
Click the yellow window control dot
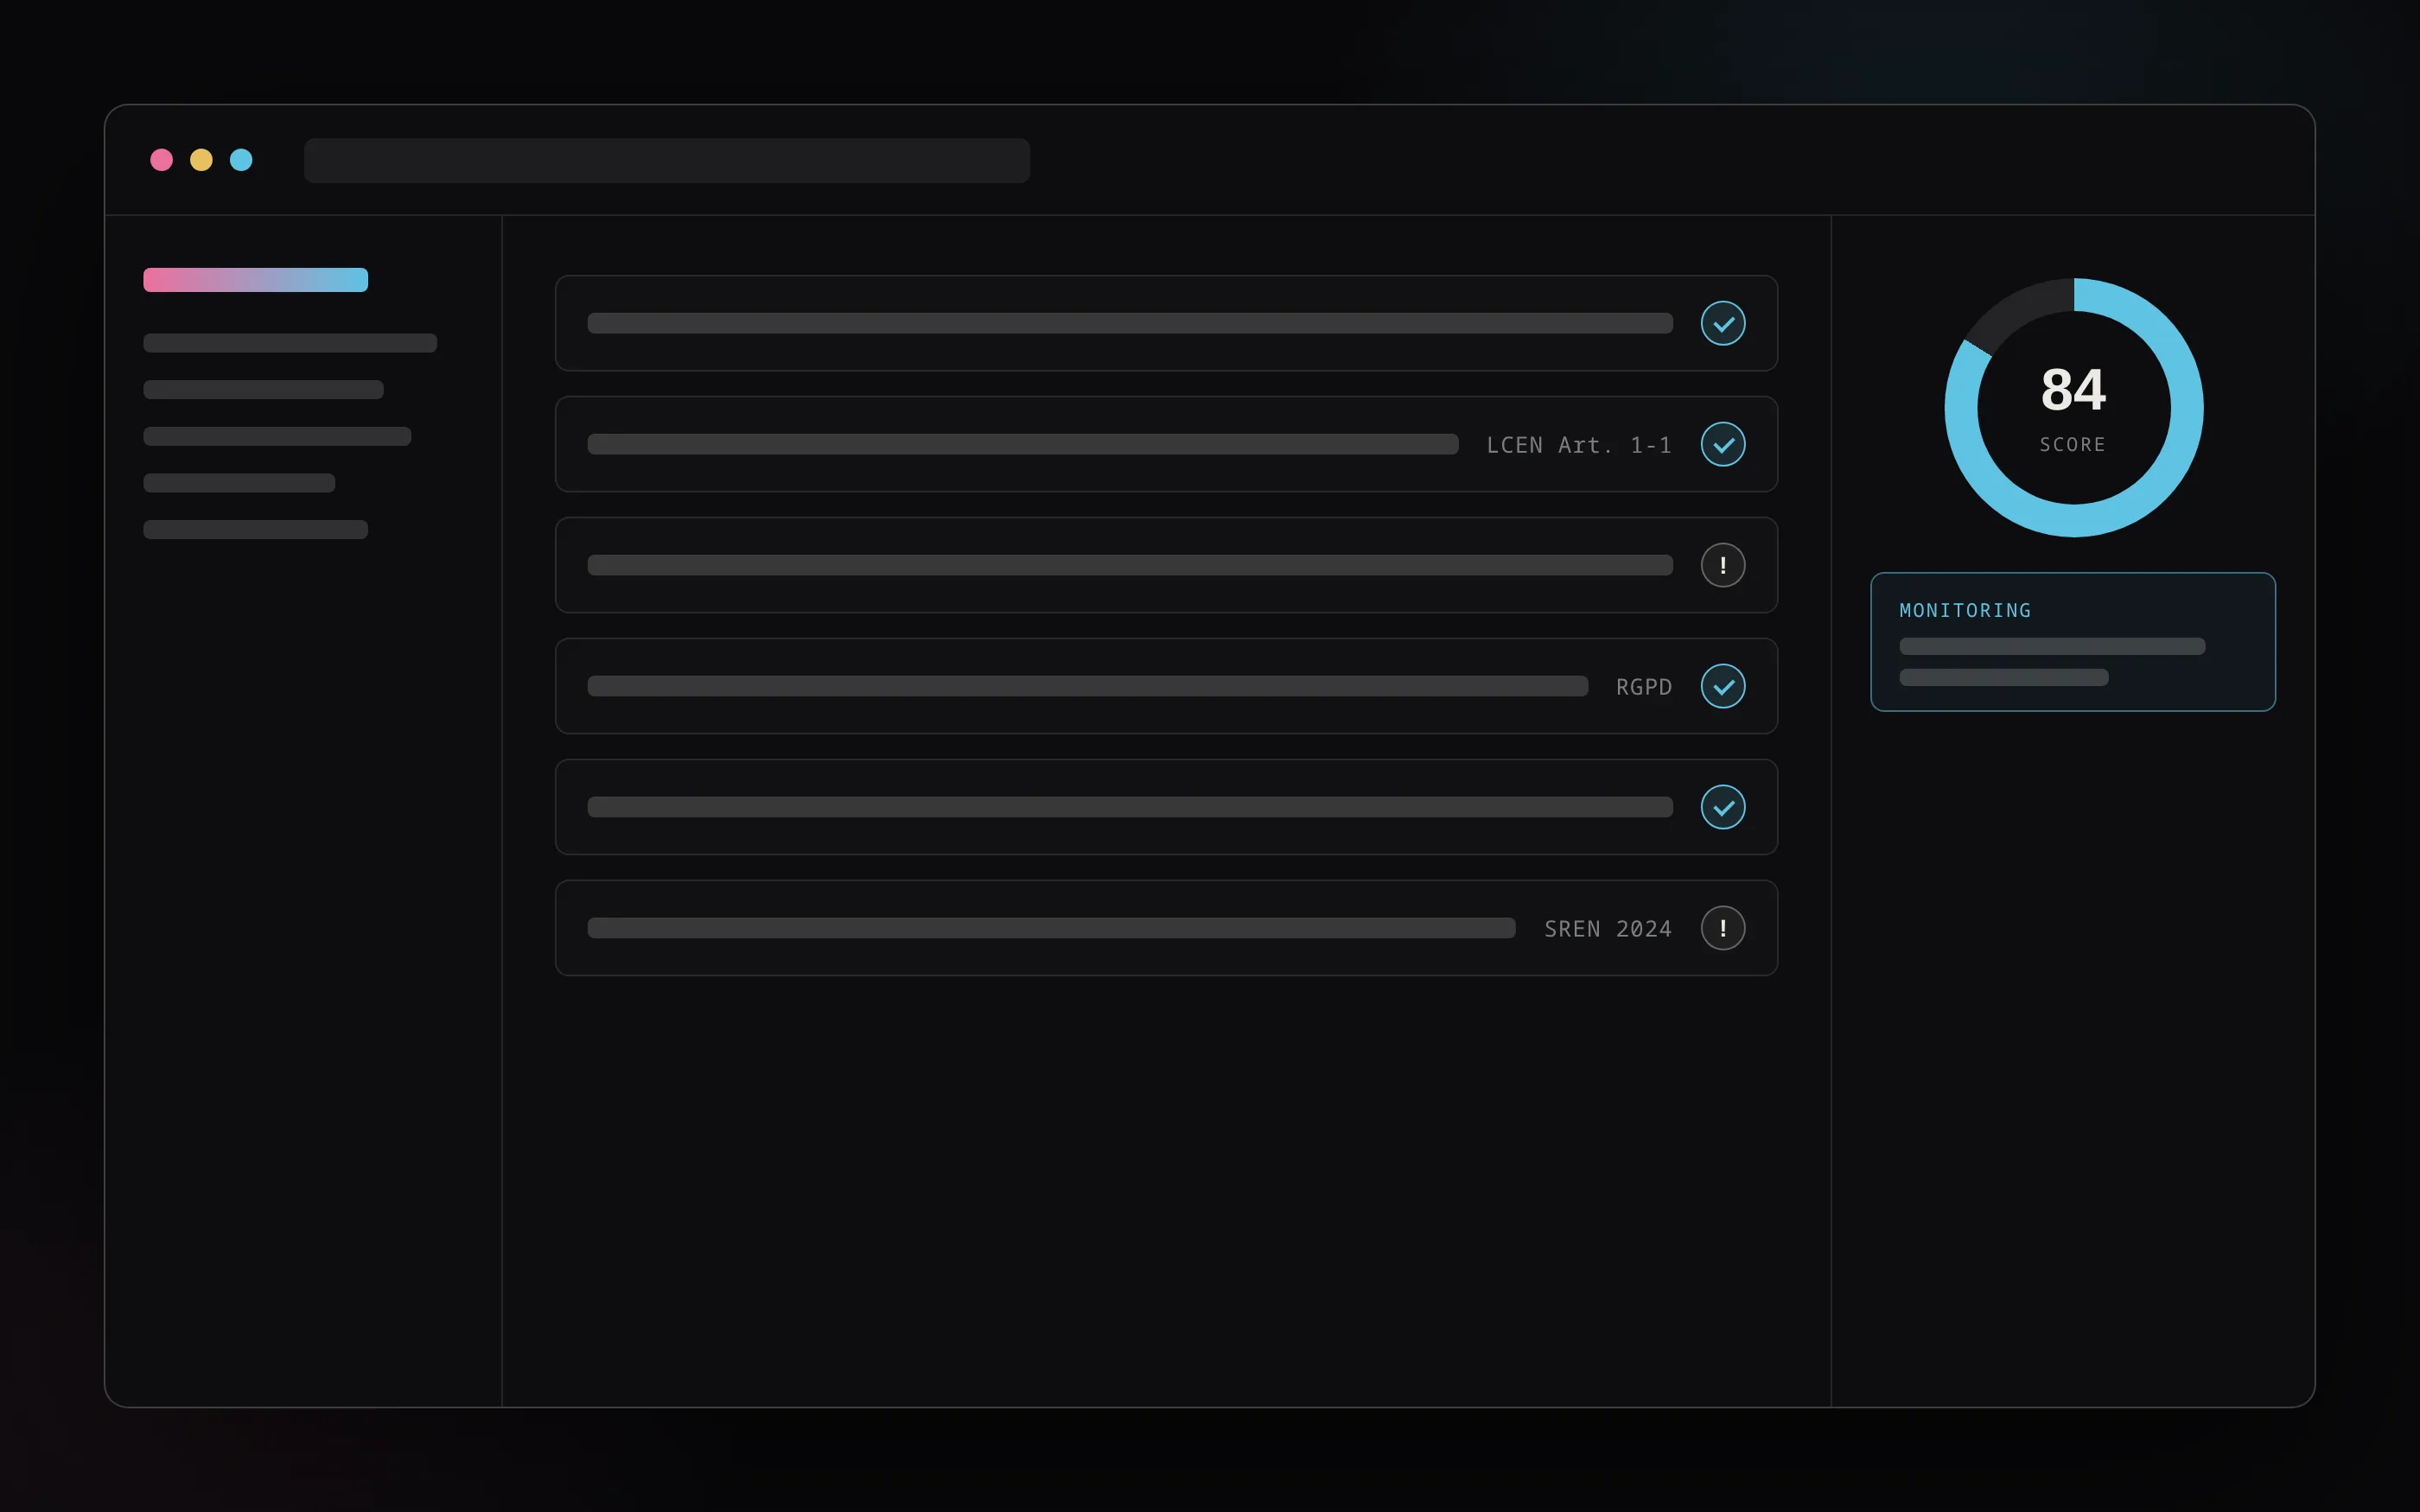[201, 160]
